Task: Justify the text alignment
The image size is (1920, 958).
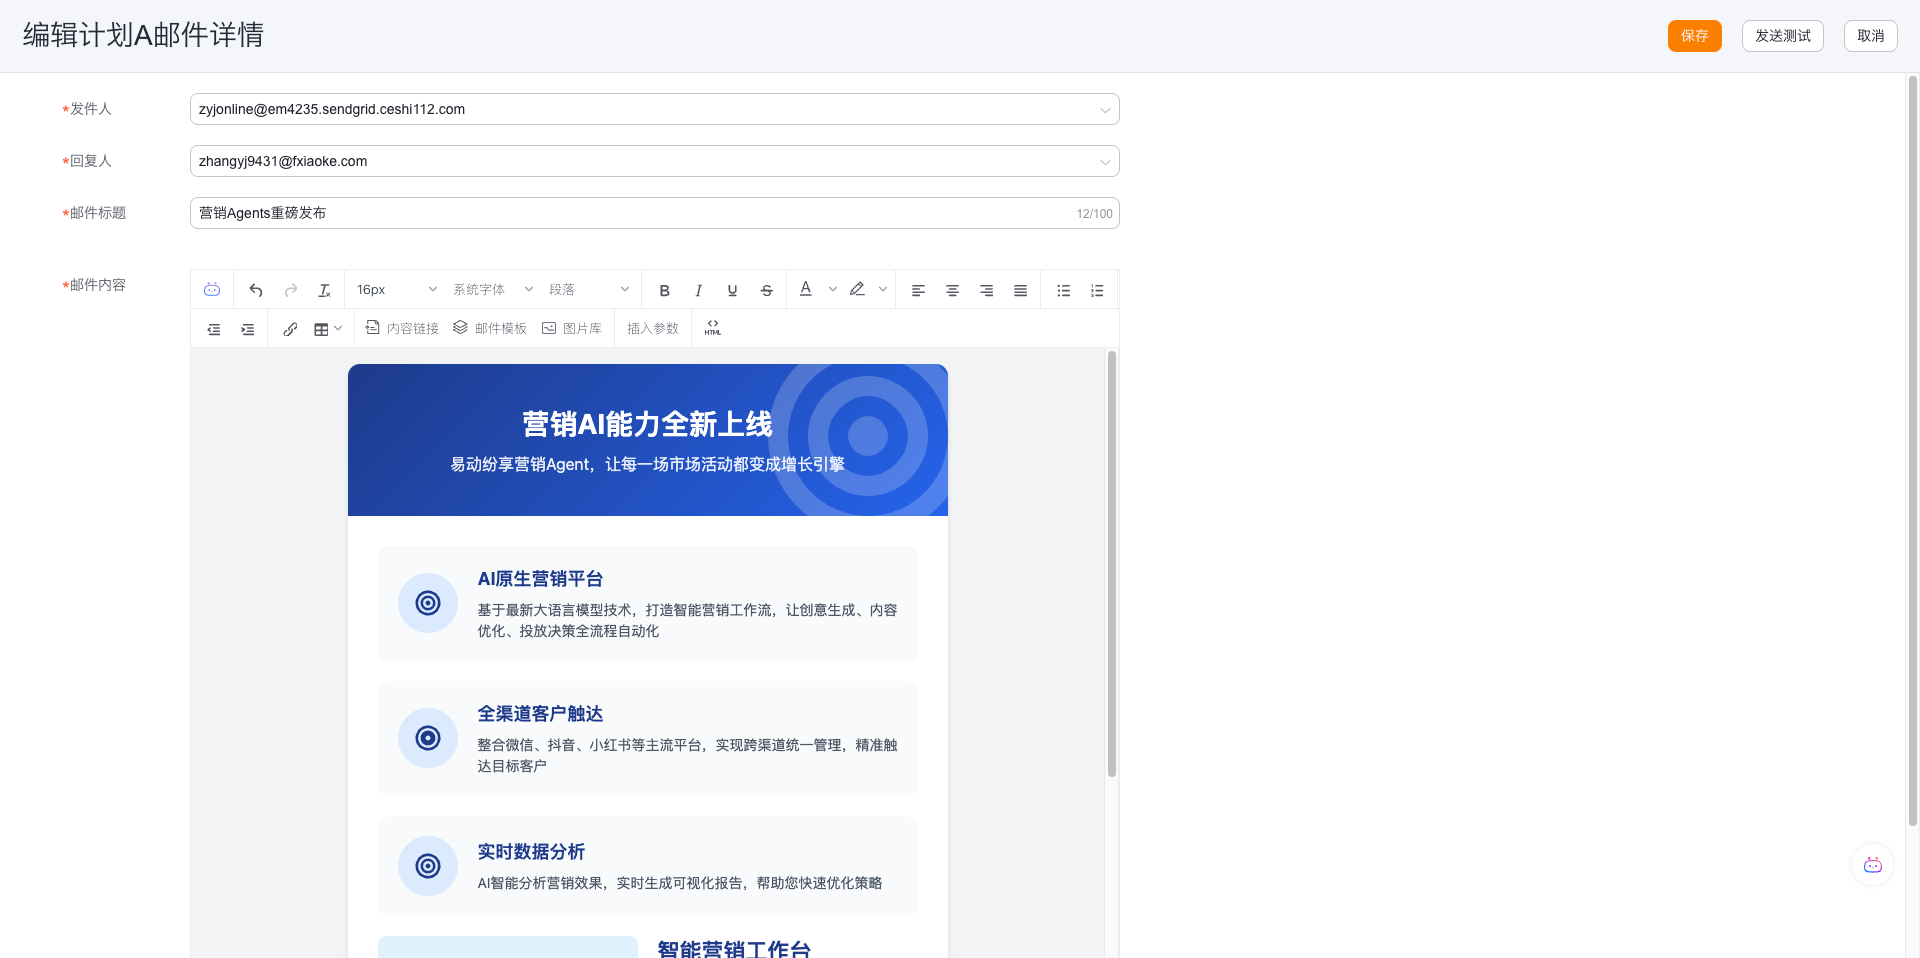Action: pos(1020,290)
